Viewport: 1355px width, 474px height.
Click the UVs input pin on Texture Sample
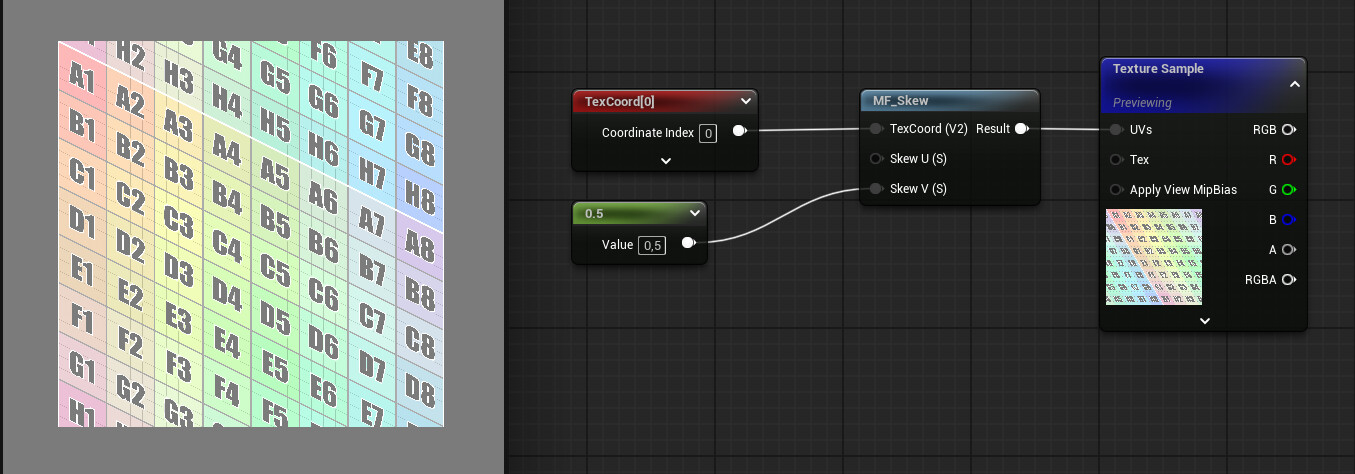(x=1116, y=129)
